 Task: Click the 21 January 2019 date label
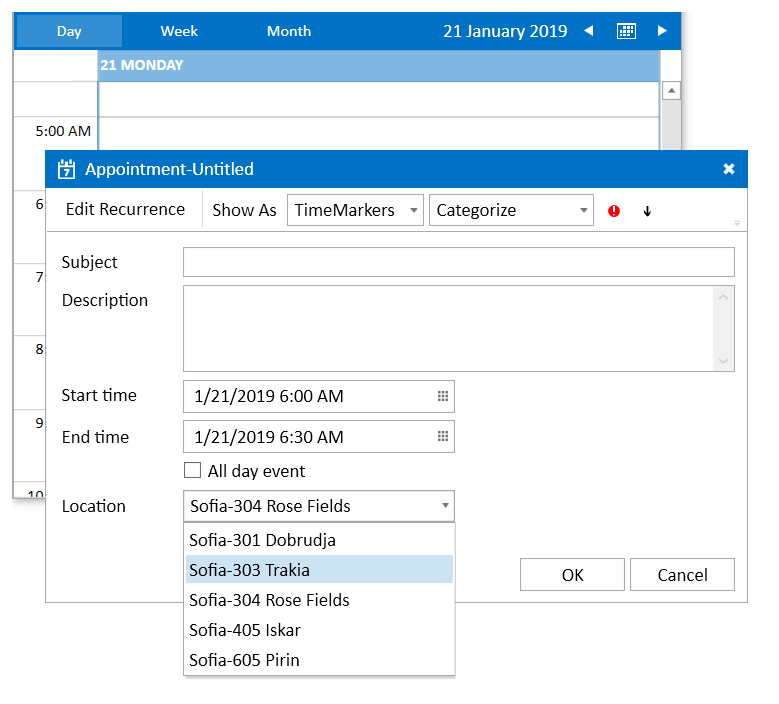(505, 31)
